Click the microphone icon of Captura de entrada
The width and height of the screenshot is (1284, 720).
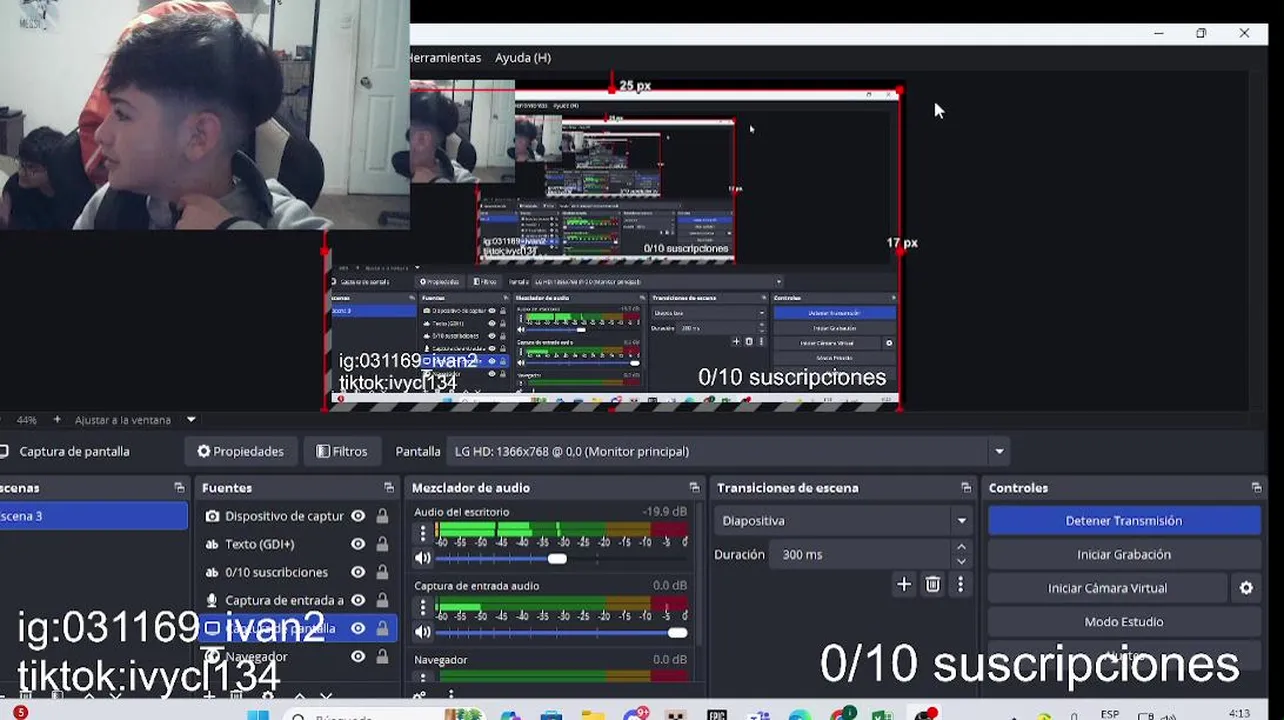coord(212,600)
